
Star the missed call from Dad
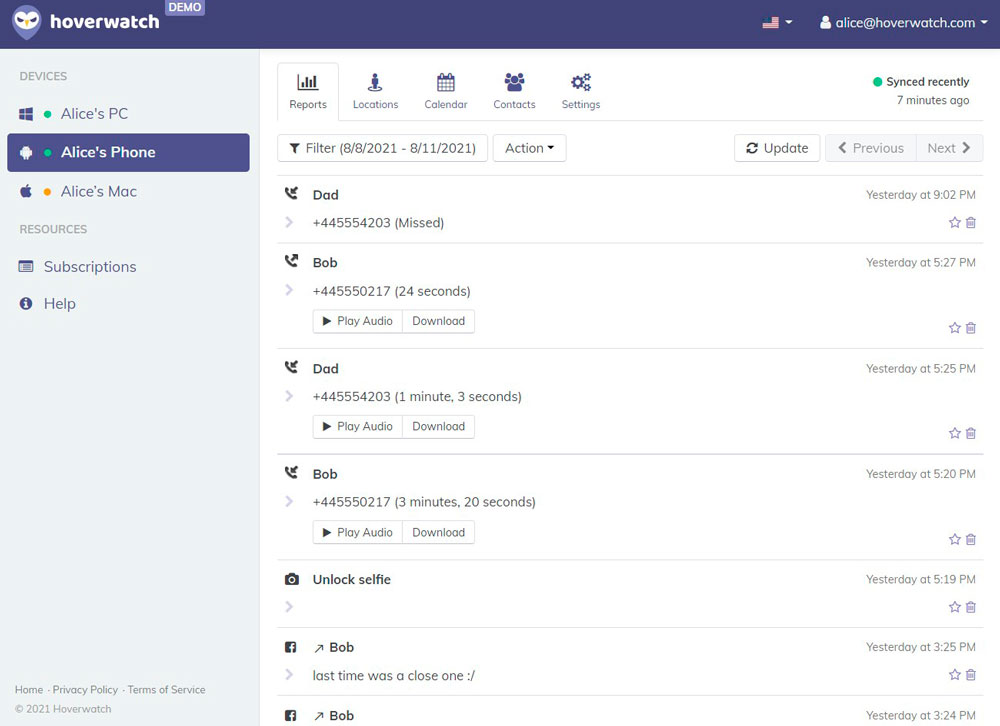point(954,223)
